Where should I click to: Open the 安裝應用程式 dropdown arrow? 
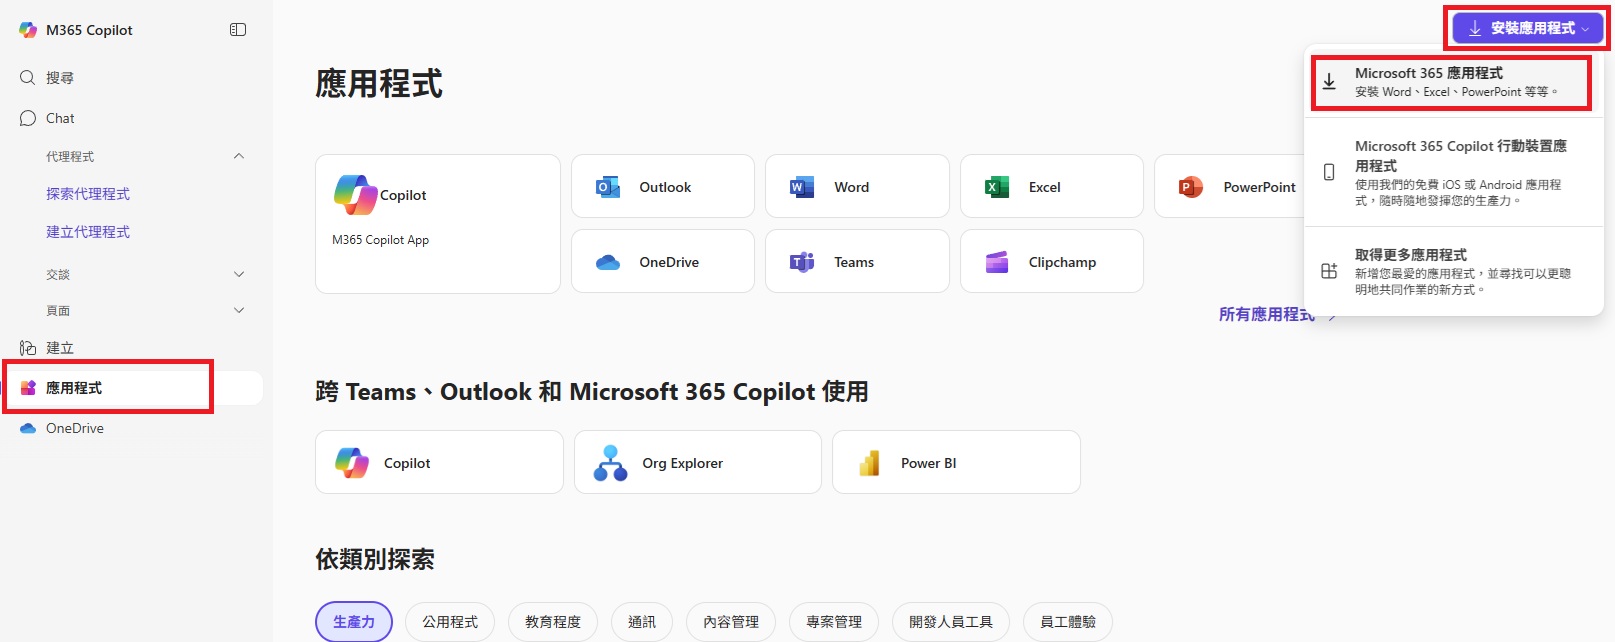tap(1585, 29)
